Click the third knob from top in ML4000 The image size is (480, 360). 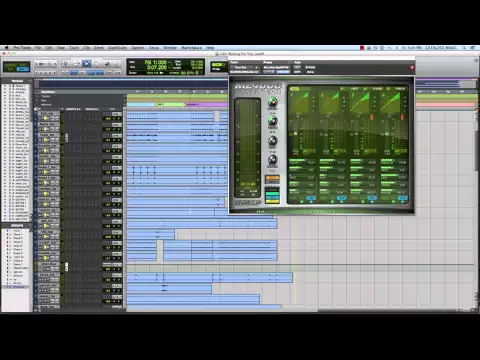(273, 141)
